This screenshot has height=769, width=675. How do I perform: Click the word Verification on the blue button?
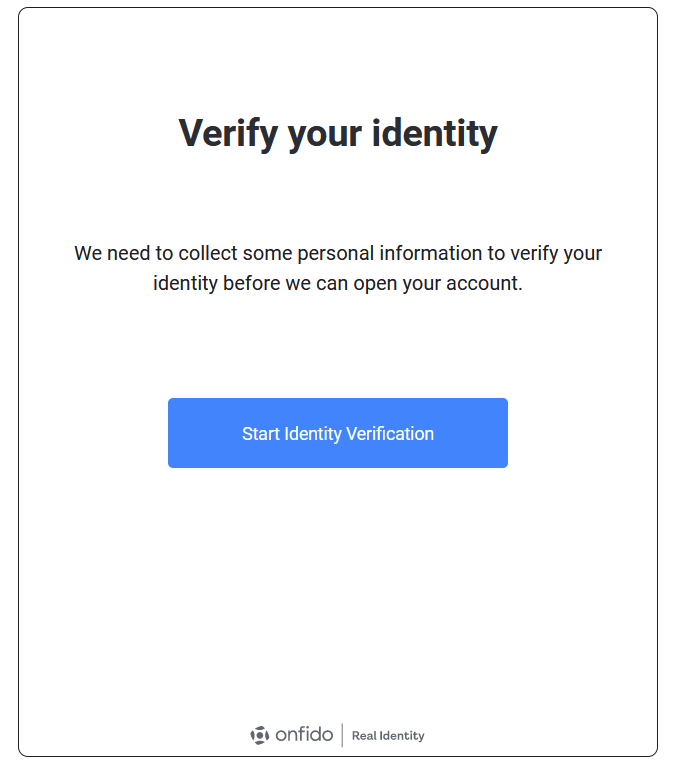390,434
